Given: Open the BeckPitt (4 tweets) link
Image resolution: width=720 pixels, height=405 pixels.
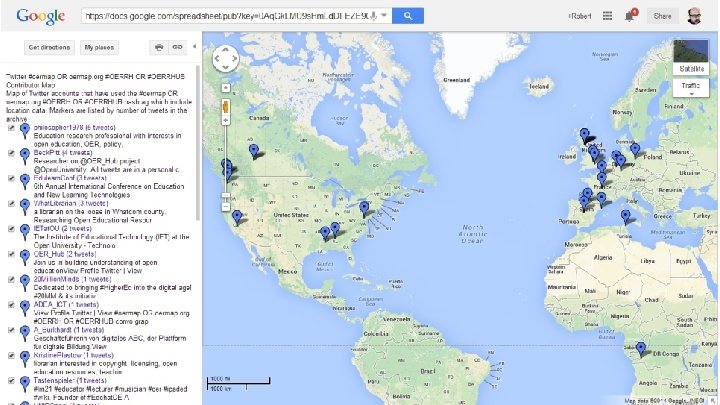Looking at the screenshot, I should point(63,152).
